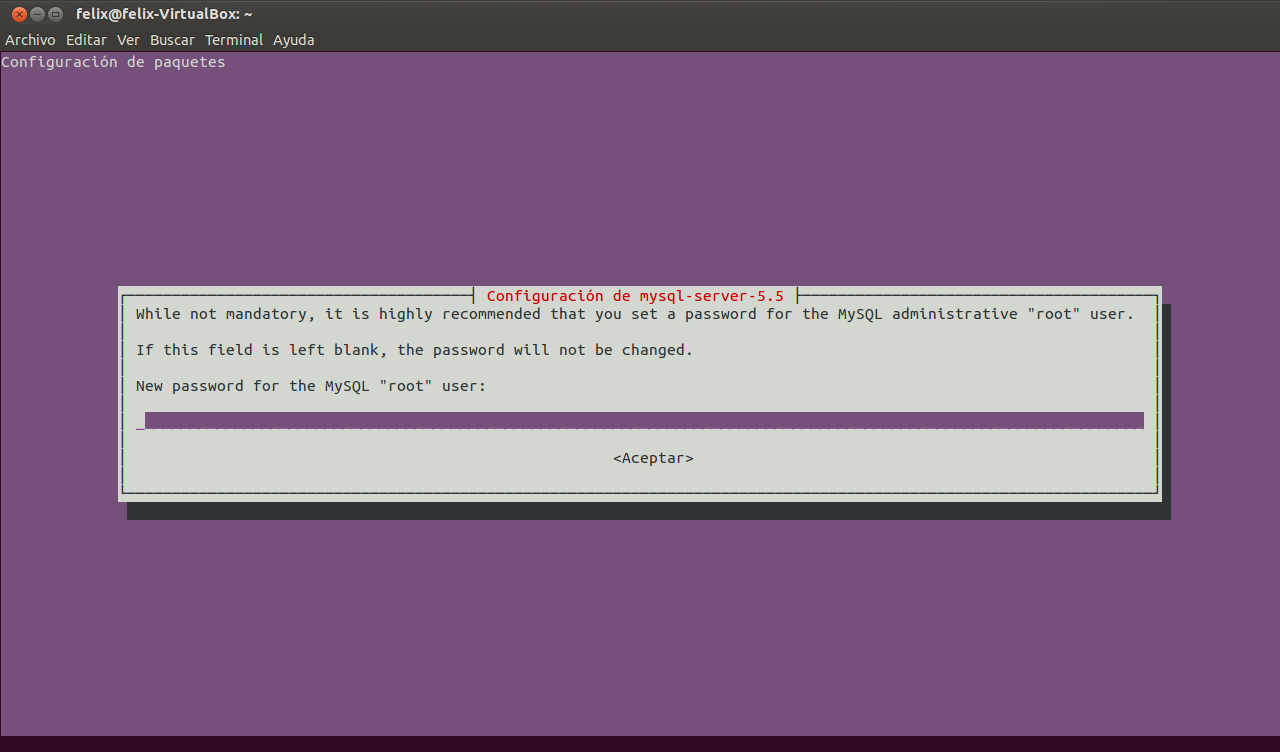1280x752 pixels.
Task: Click the felix@felix-VirtualBox window title
Action: click(x=164, y=14)
